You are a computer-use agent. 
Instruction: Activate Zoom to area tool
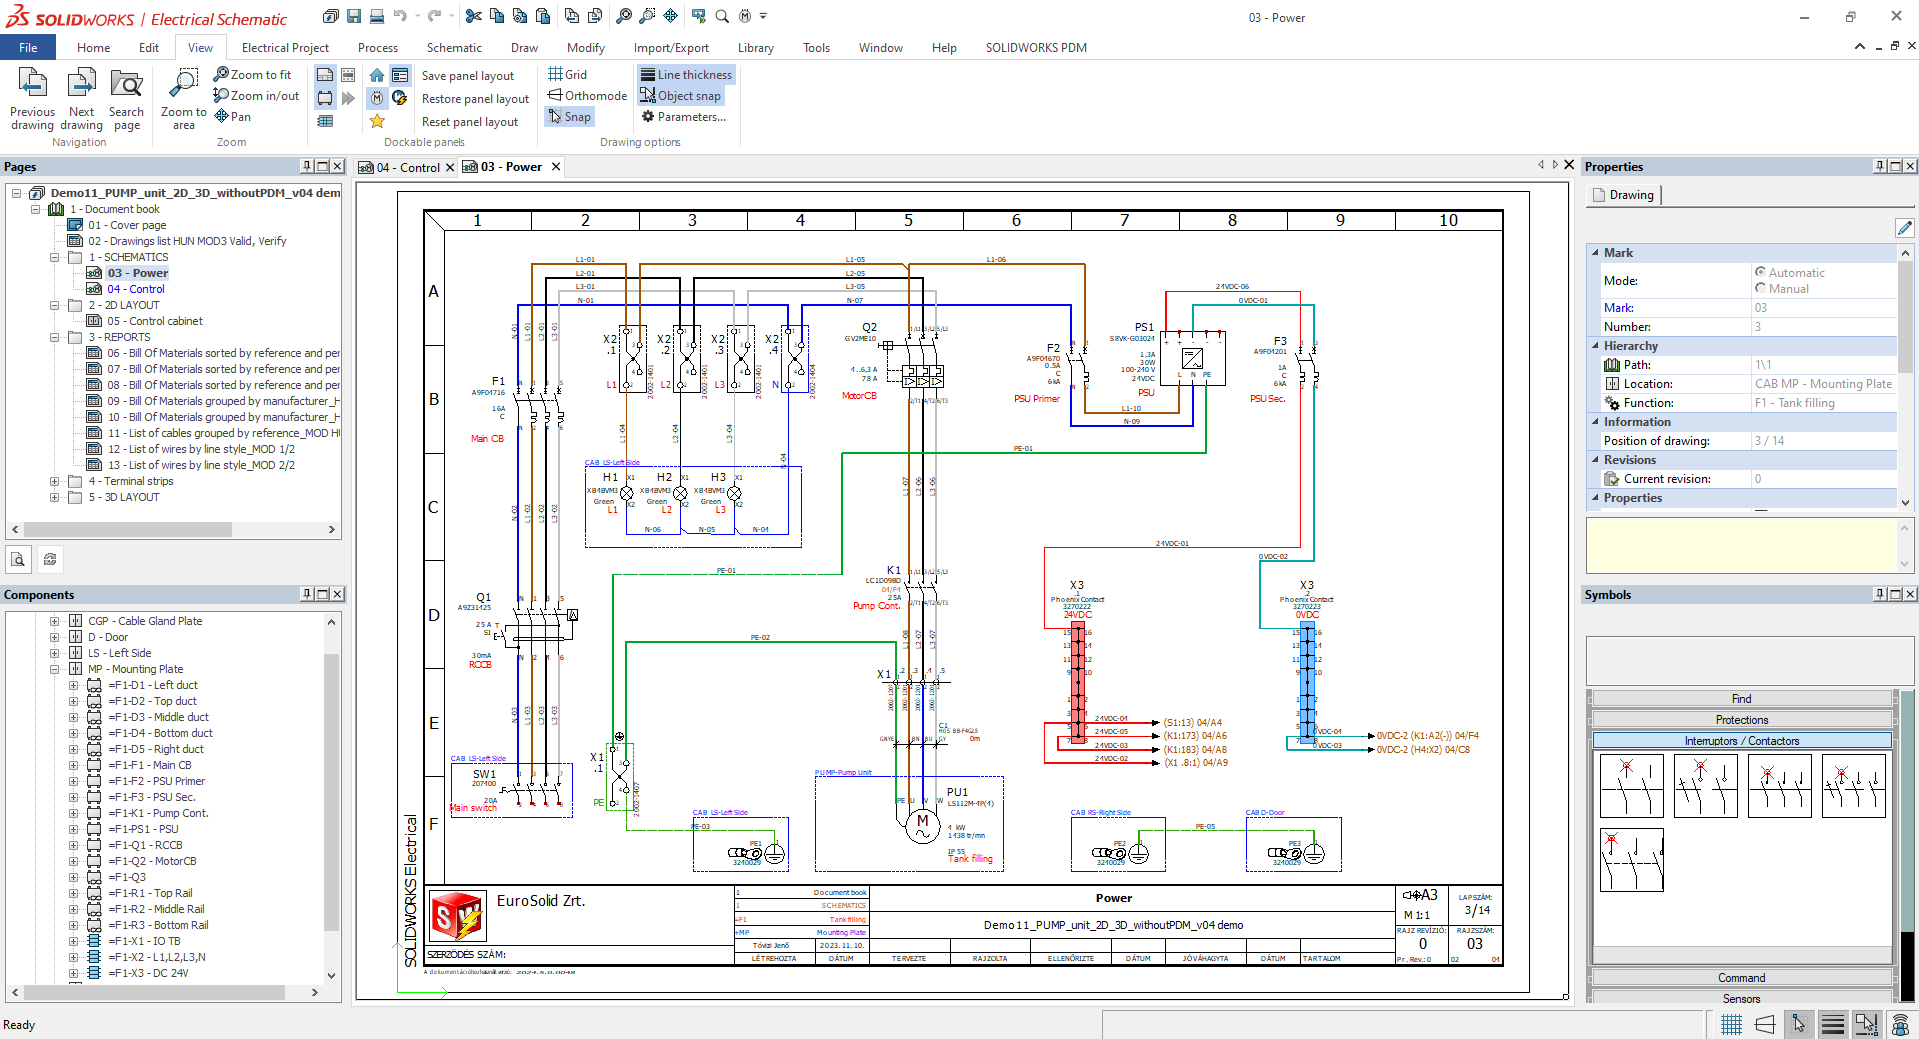coord(184,99)
